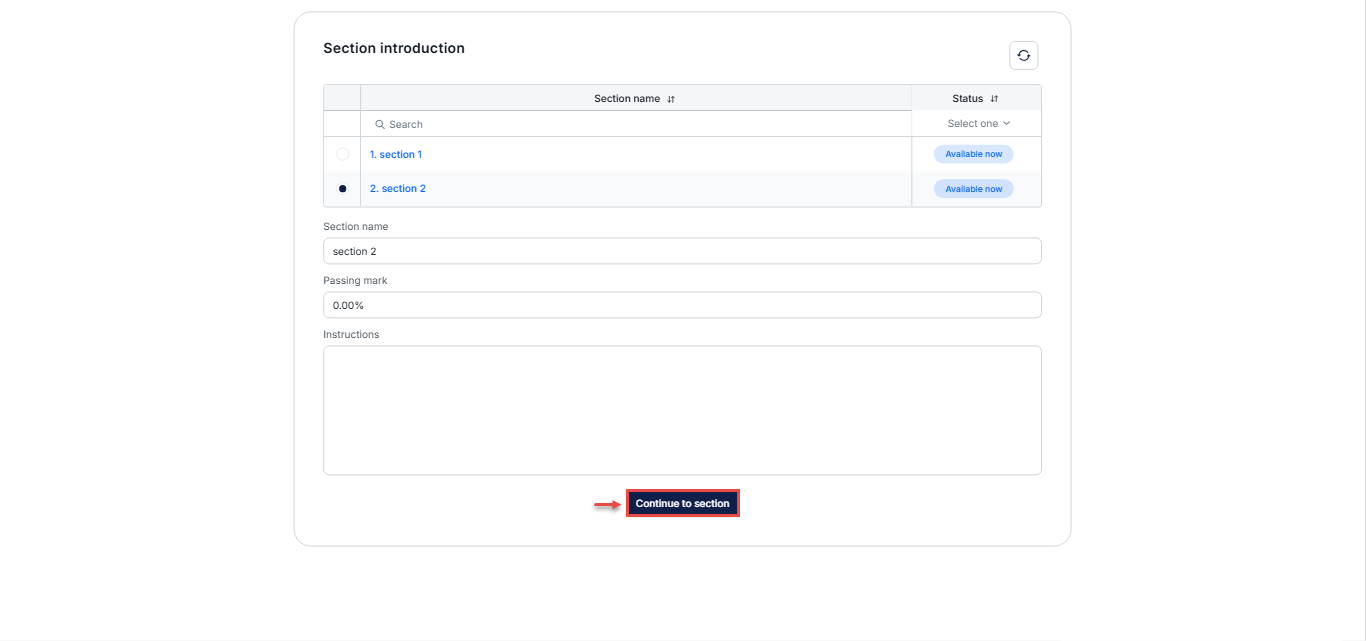Click the search magnifier icon
1366x641 pixels.
pos(380,125)
